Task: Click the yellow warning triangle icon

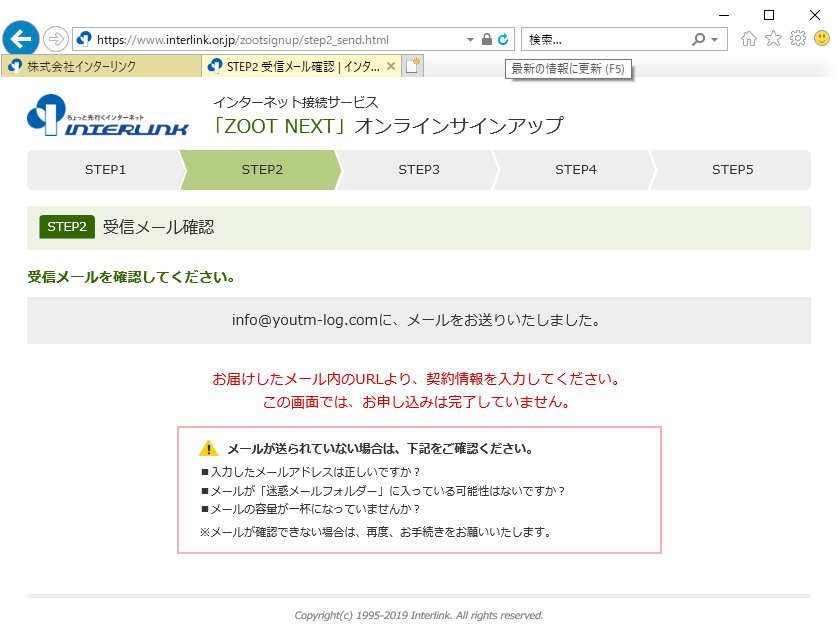Action: point(209,448)
